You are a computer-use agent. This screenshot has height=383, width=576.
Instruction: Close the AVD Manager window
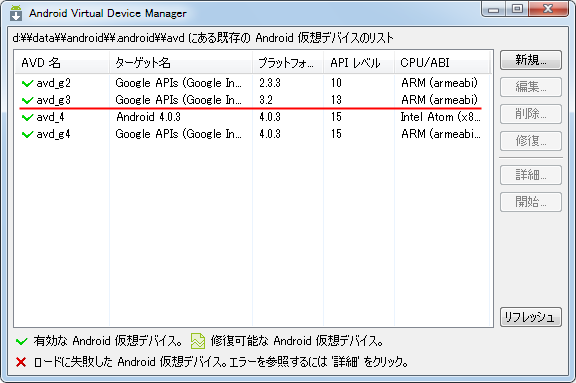click(x=548, y=9)
